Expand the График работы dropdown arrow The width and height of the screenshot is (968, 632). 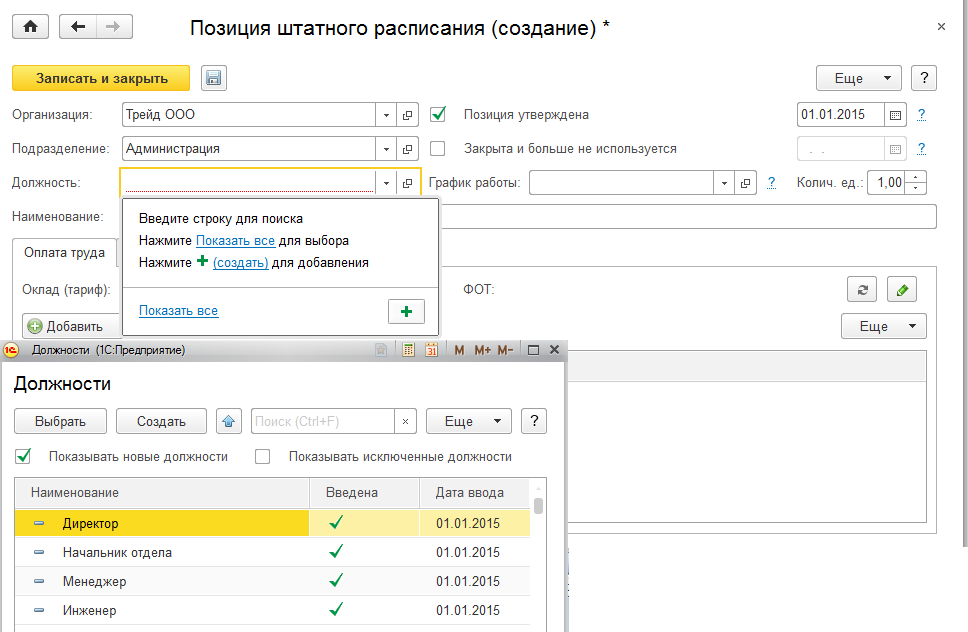(724, 183)
